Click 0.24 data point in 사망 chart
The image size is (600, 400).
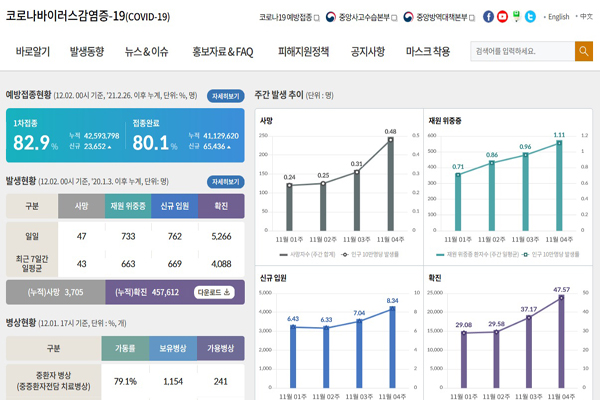click(289, 185)
